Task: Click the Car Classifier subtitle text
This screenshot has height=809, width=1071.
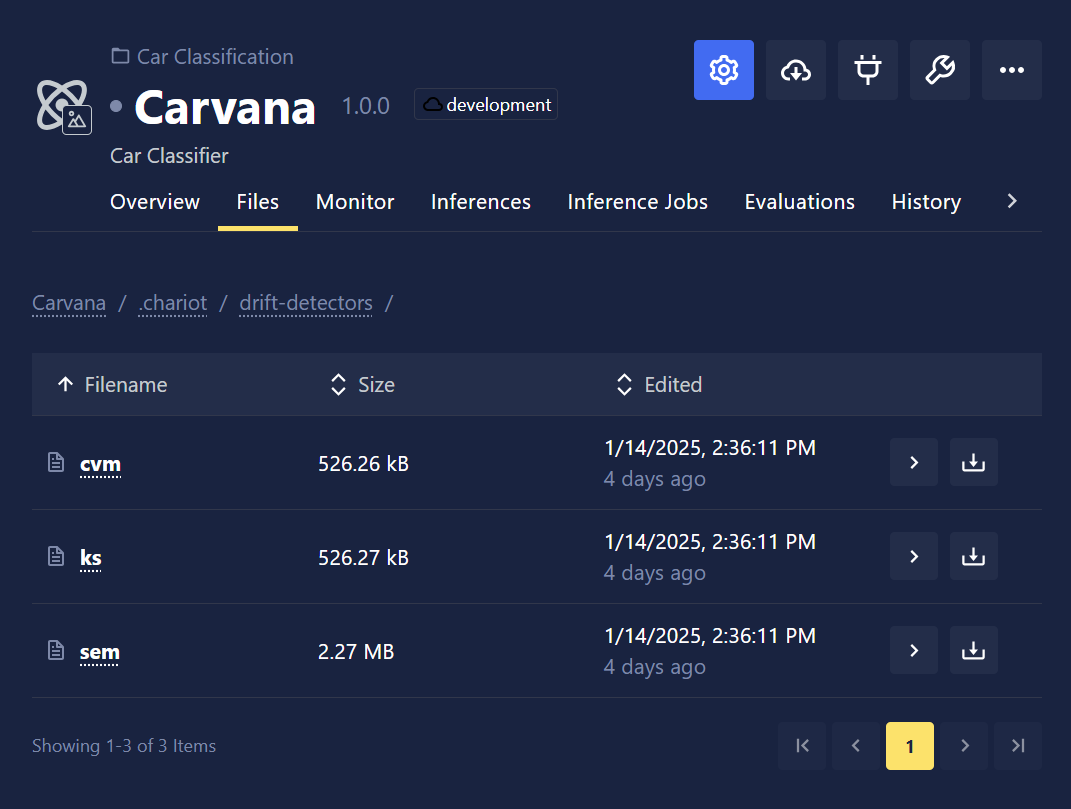Action: tap(169, 156)
